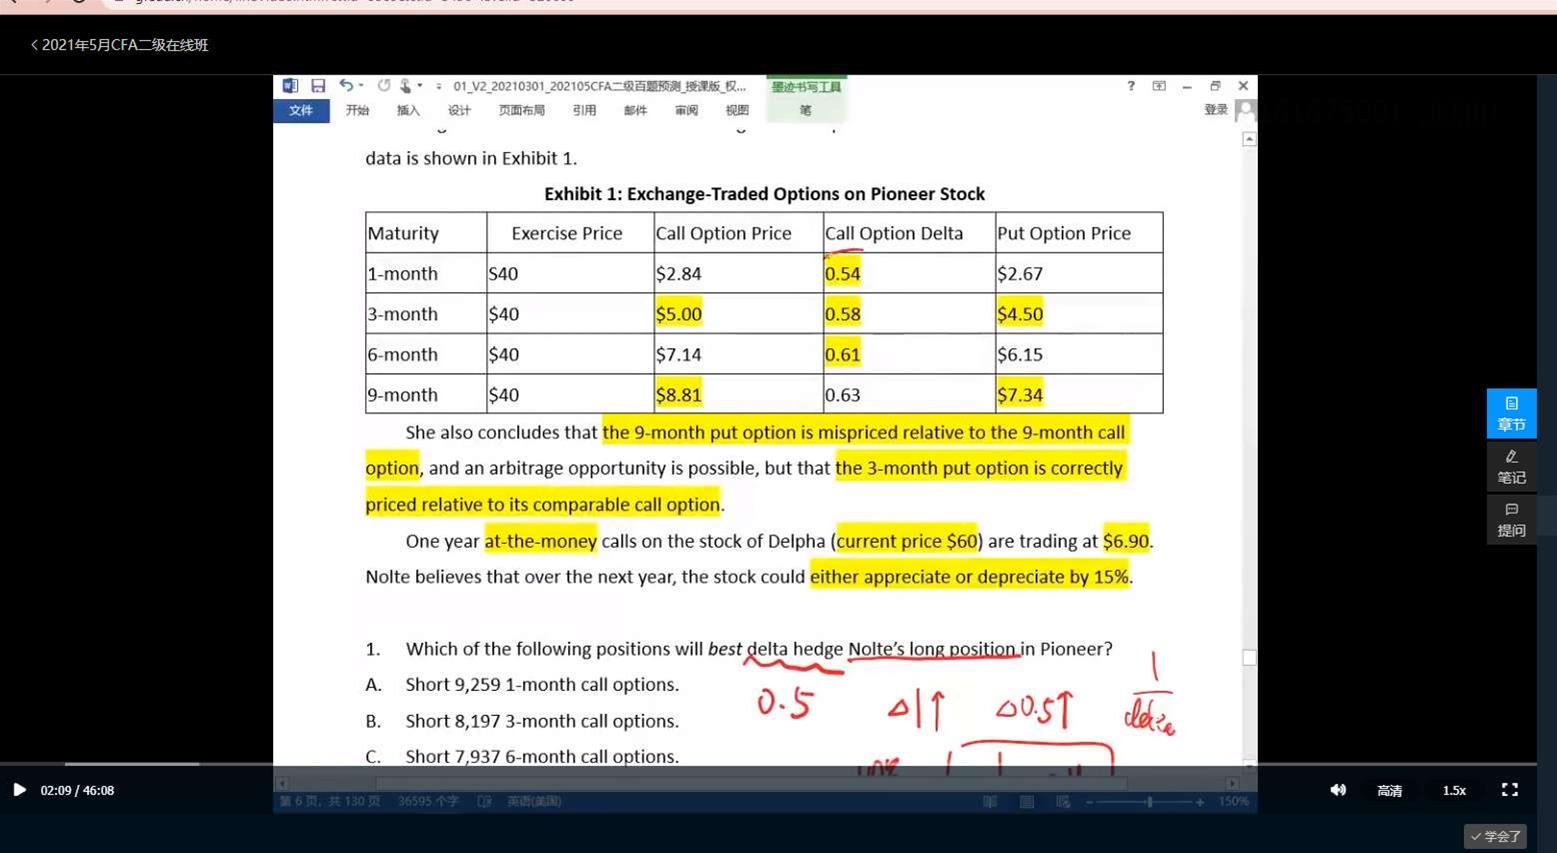1557x853 pixels.
Task: Go back to 2021年5月CFA二级在线班
Action: tap(119, 45)
